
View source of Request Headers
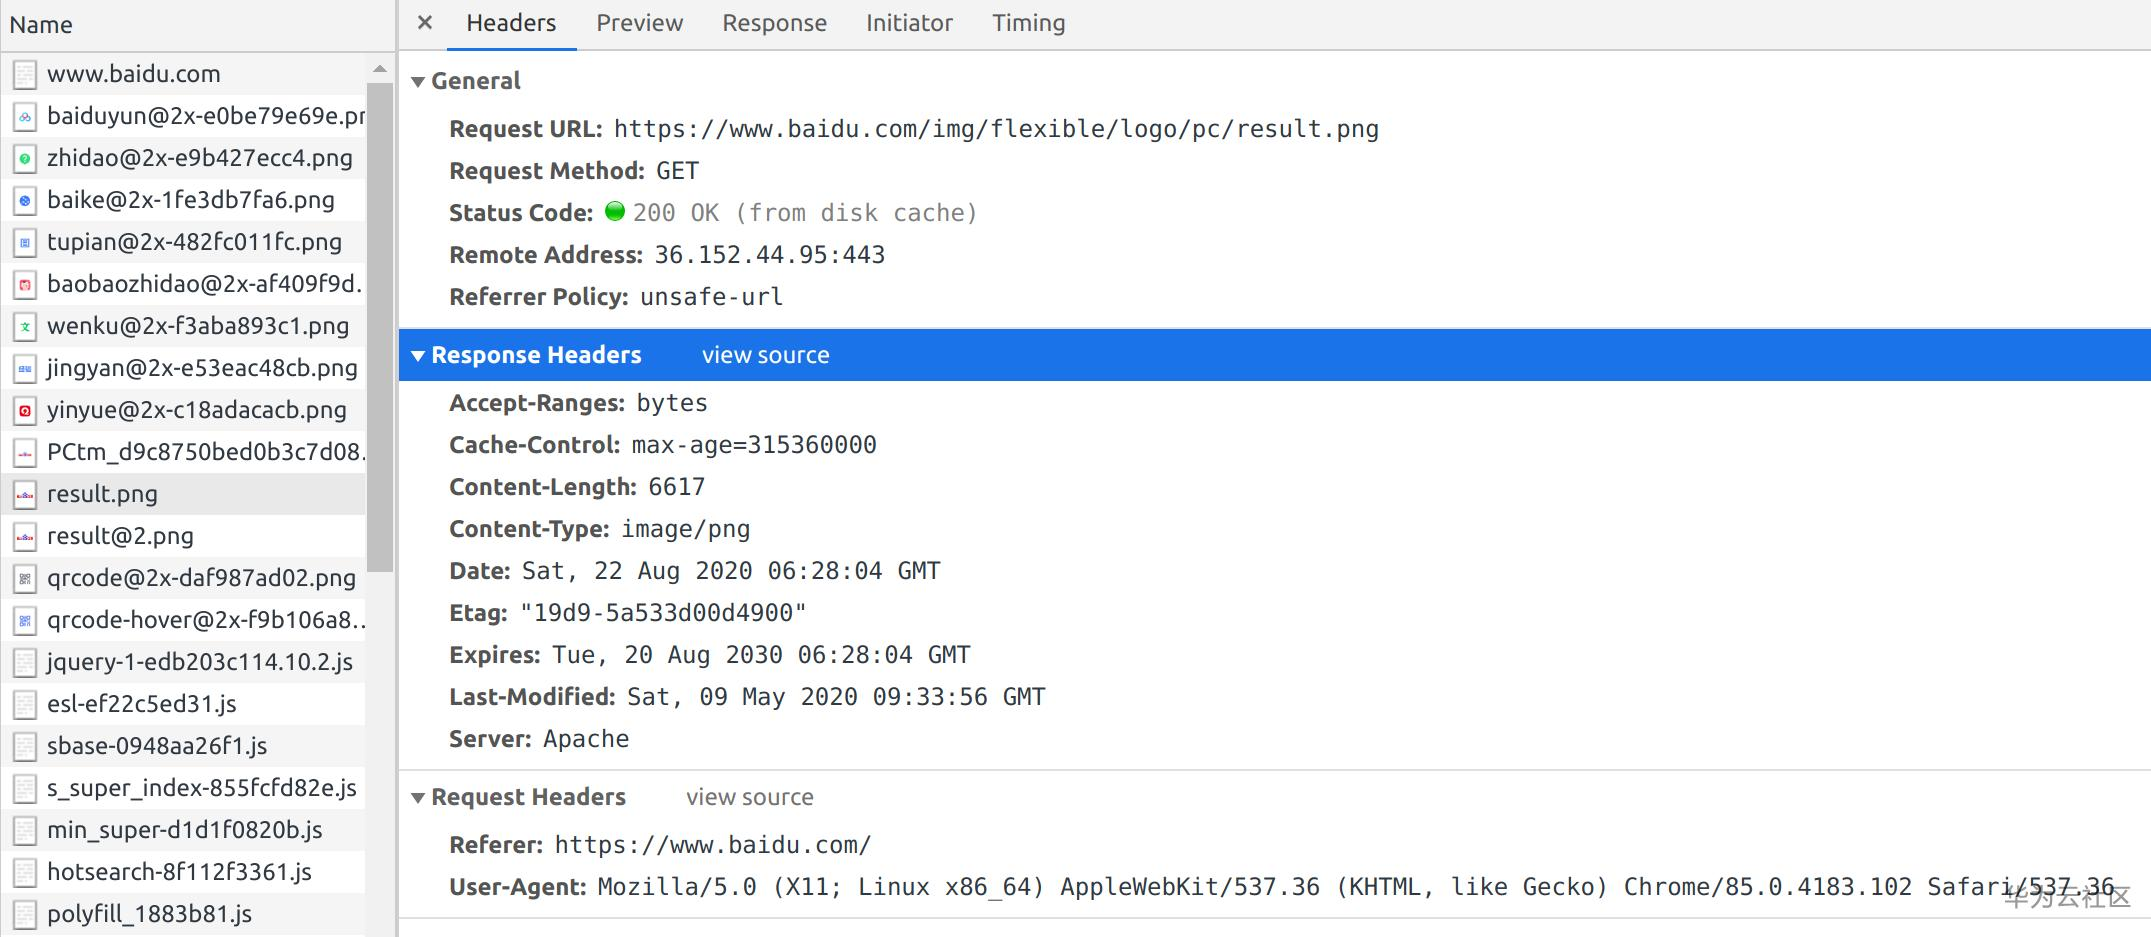(x=749, y=797)
